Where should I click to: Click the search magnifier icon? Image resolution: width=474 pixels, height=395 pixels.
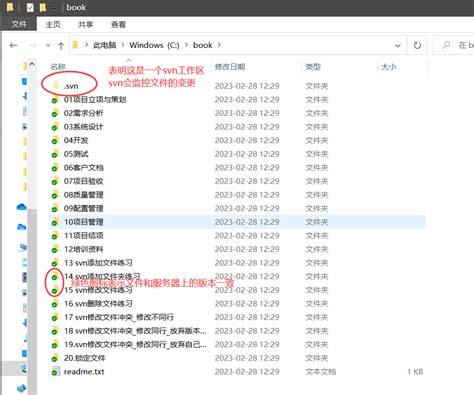[x=446, y=45]
